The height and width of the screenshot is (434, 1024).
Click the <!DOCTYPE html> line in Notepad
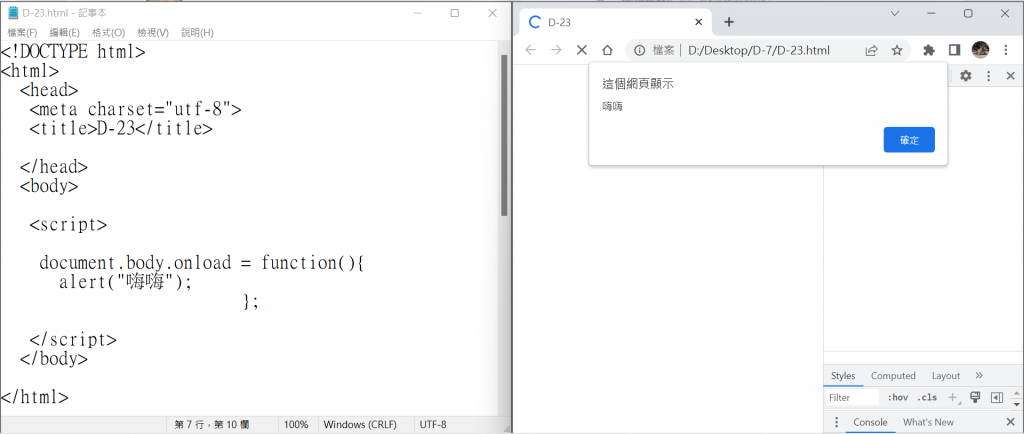pos(73,52)
